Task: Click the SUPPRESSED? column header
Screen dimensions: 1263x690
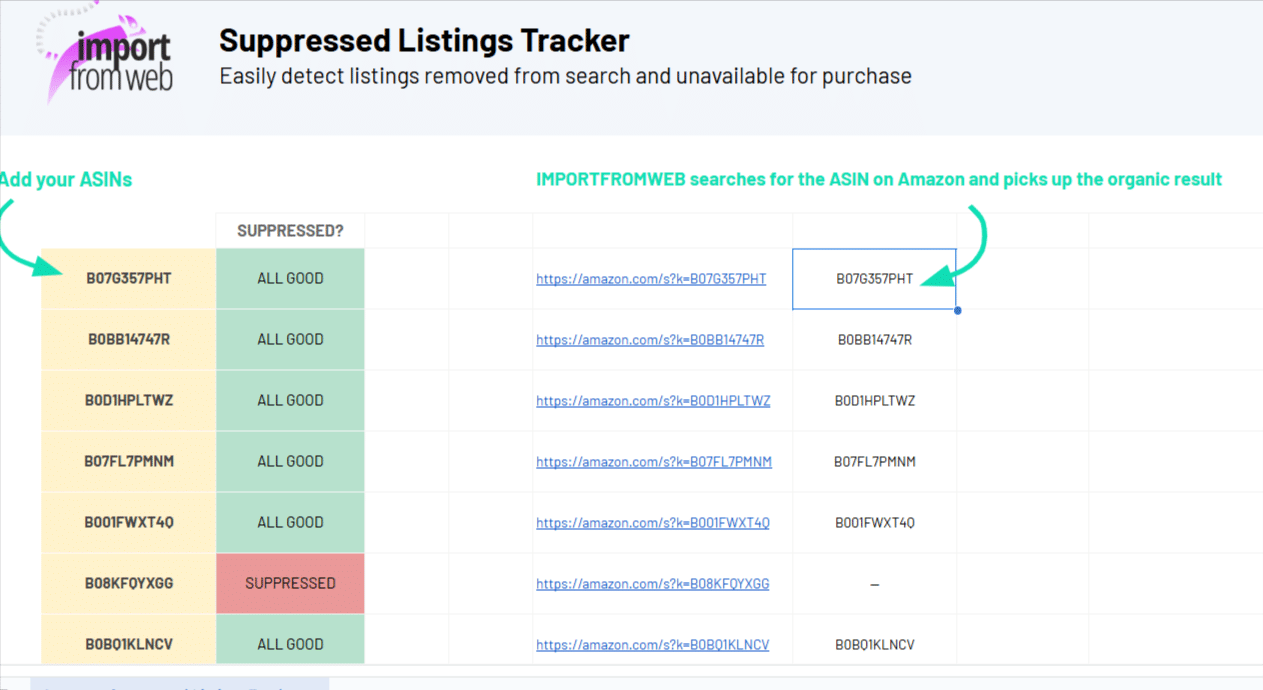Action: [x=290, y=231]
